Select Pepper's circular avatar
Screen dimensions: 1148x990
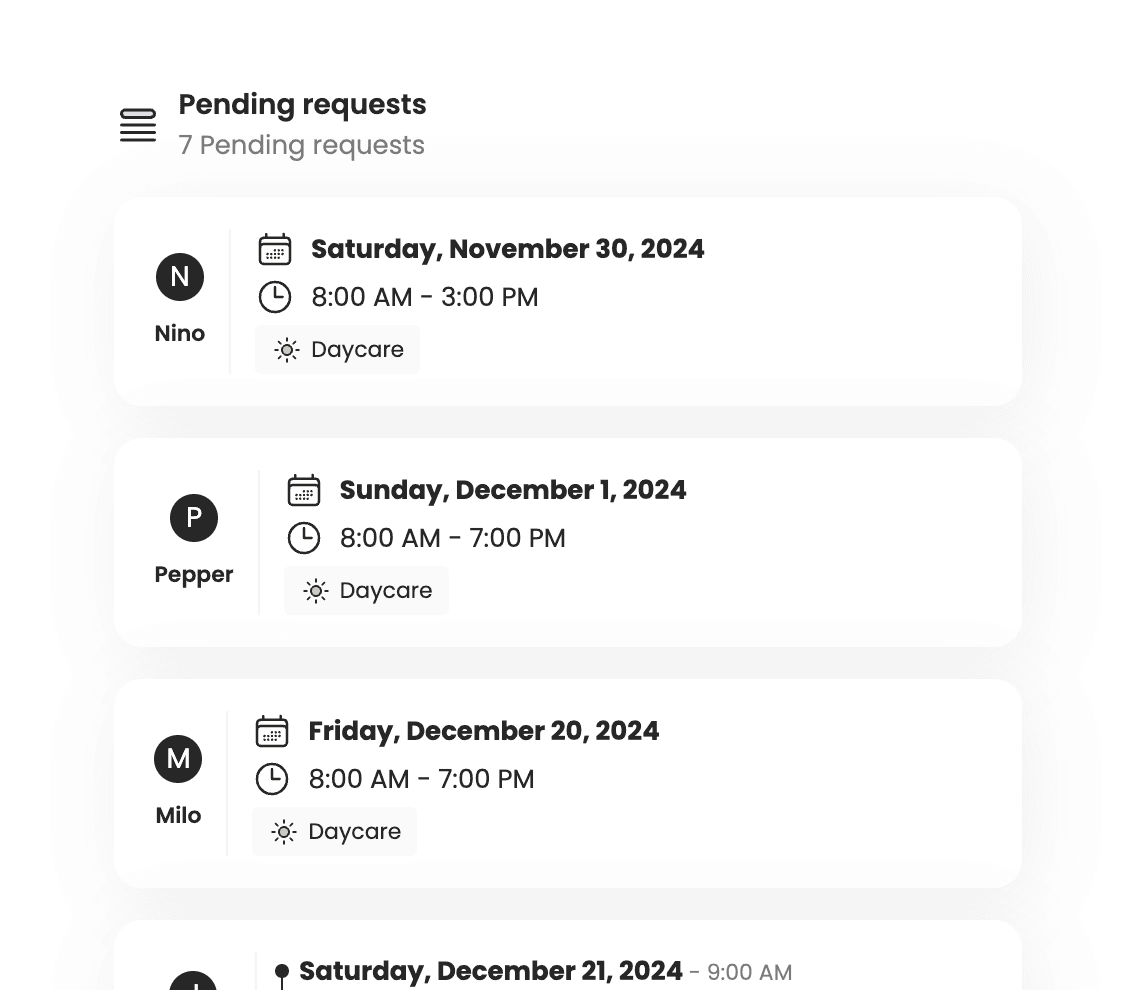(193, 518)
